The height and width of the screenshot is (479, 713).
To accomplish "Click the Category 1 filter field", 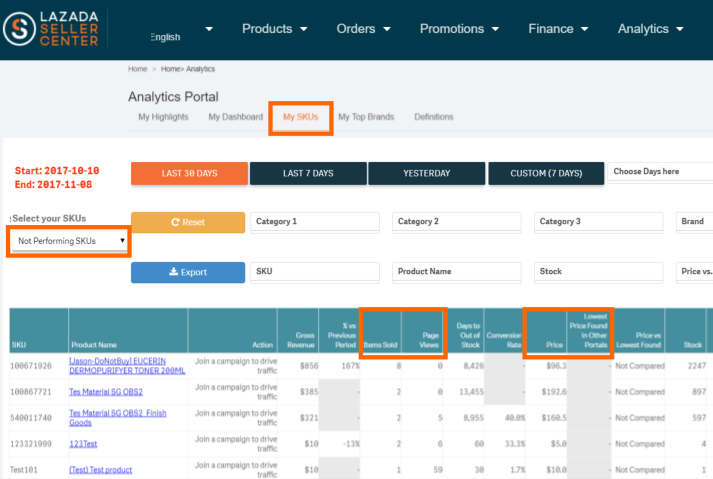I will click(x=315, y=222).
